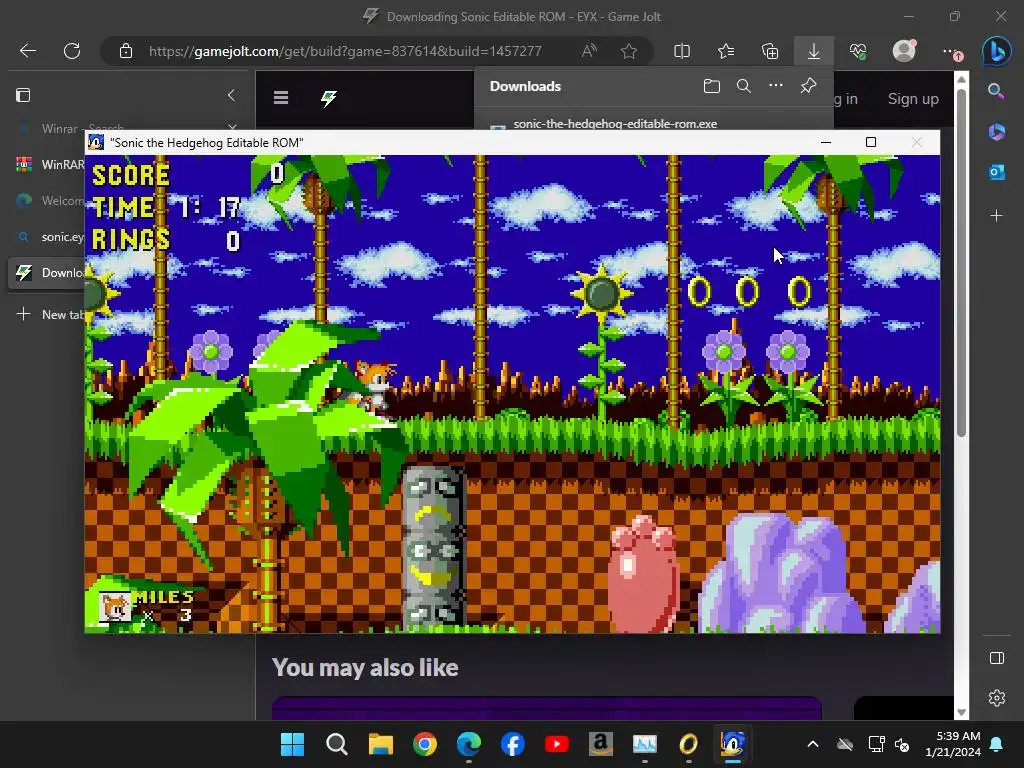
Task: Click the first recommended game thumbnail
Action: [x=547, y=708]
